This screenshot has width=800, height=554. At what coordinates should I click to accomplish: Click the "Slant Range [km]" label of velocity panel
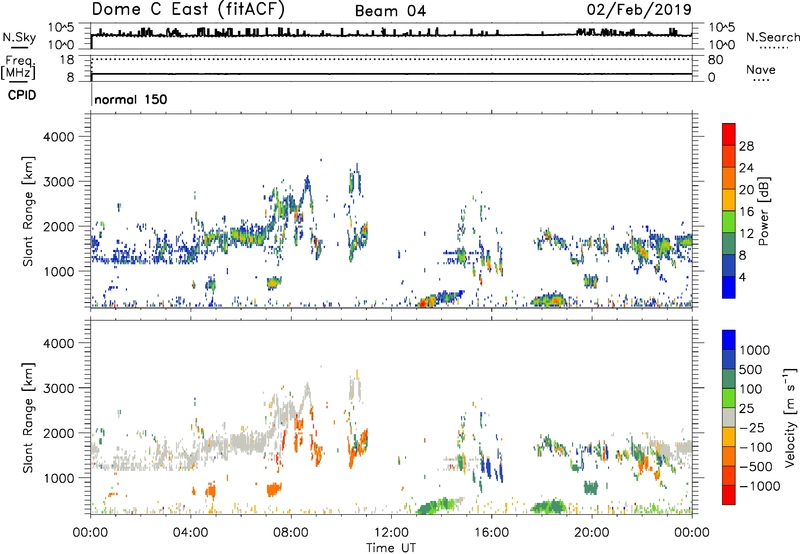28,418
